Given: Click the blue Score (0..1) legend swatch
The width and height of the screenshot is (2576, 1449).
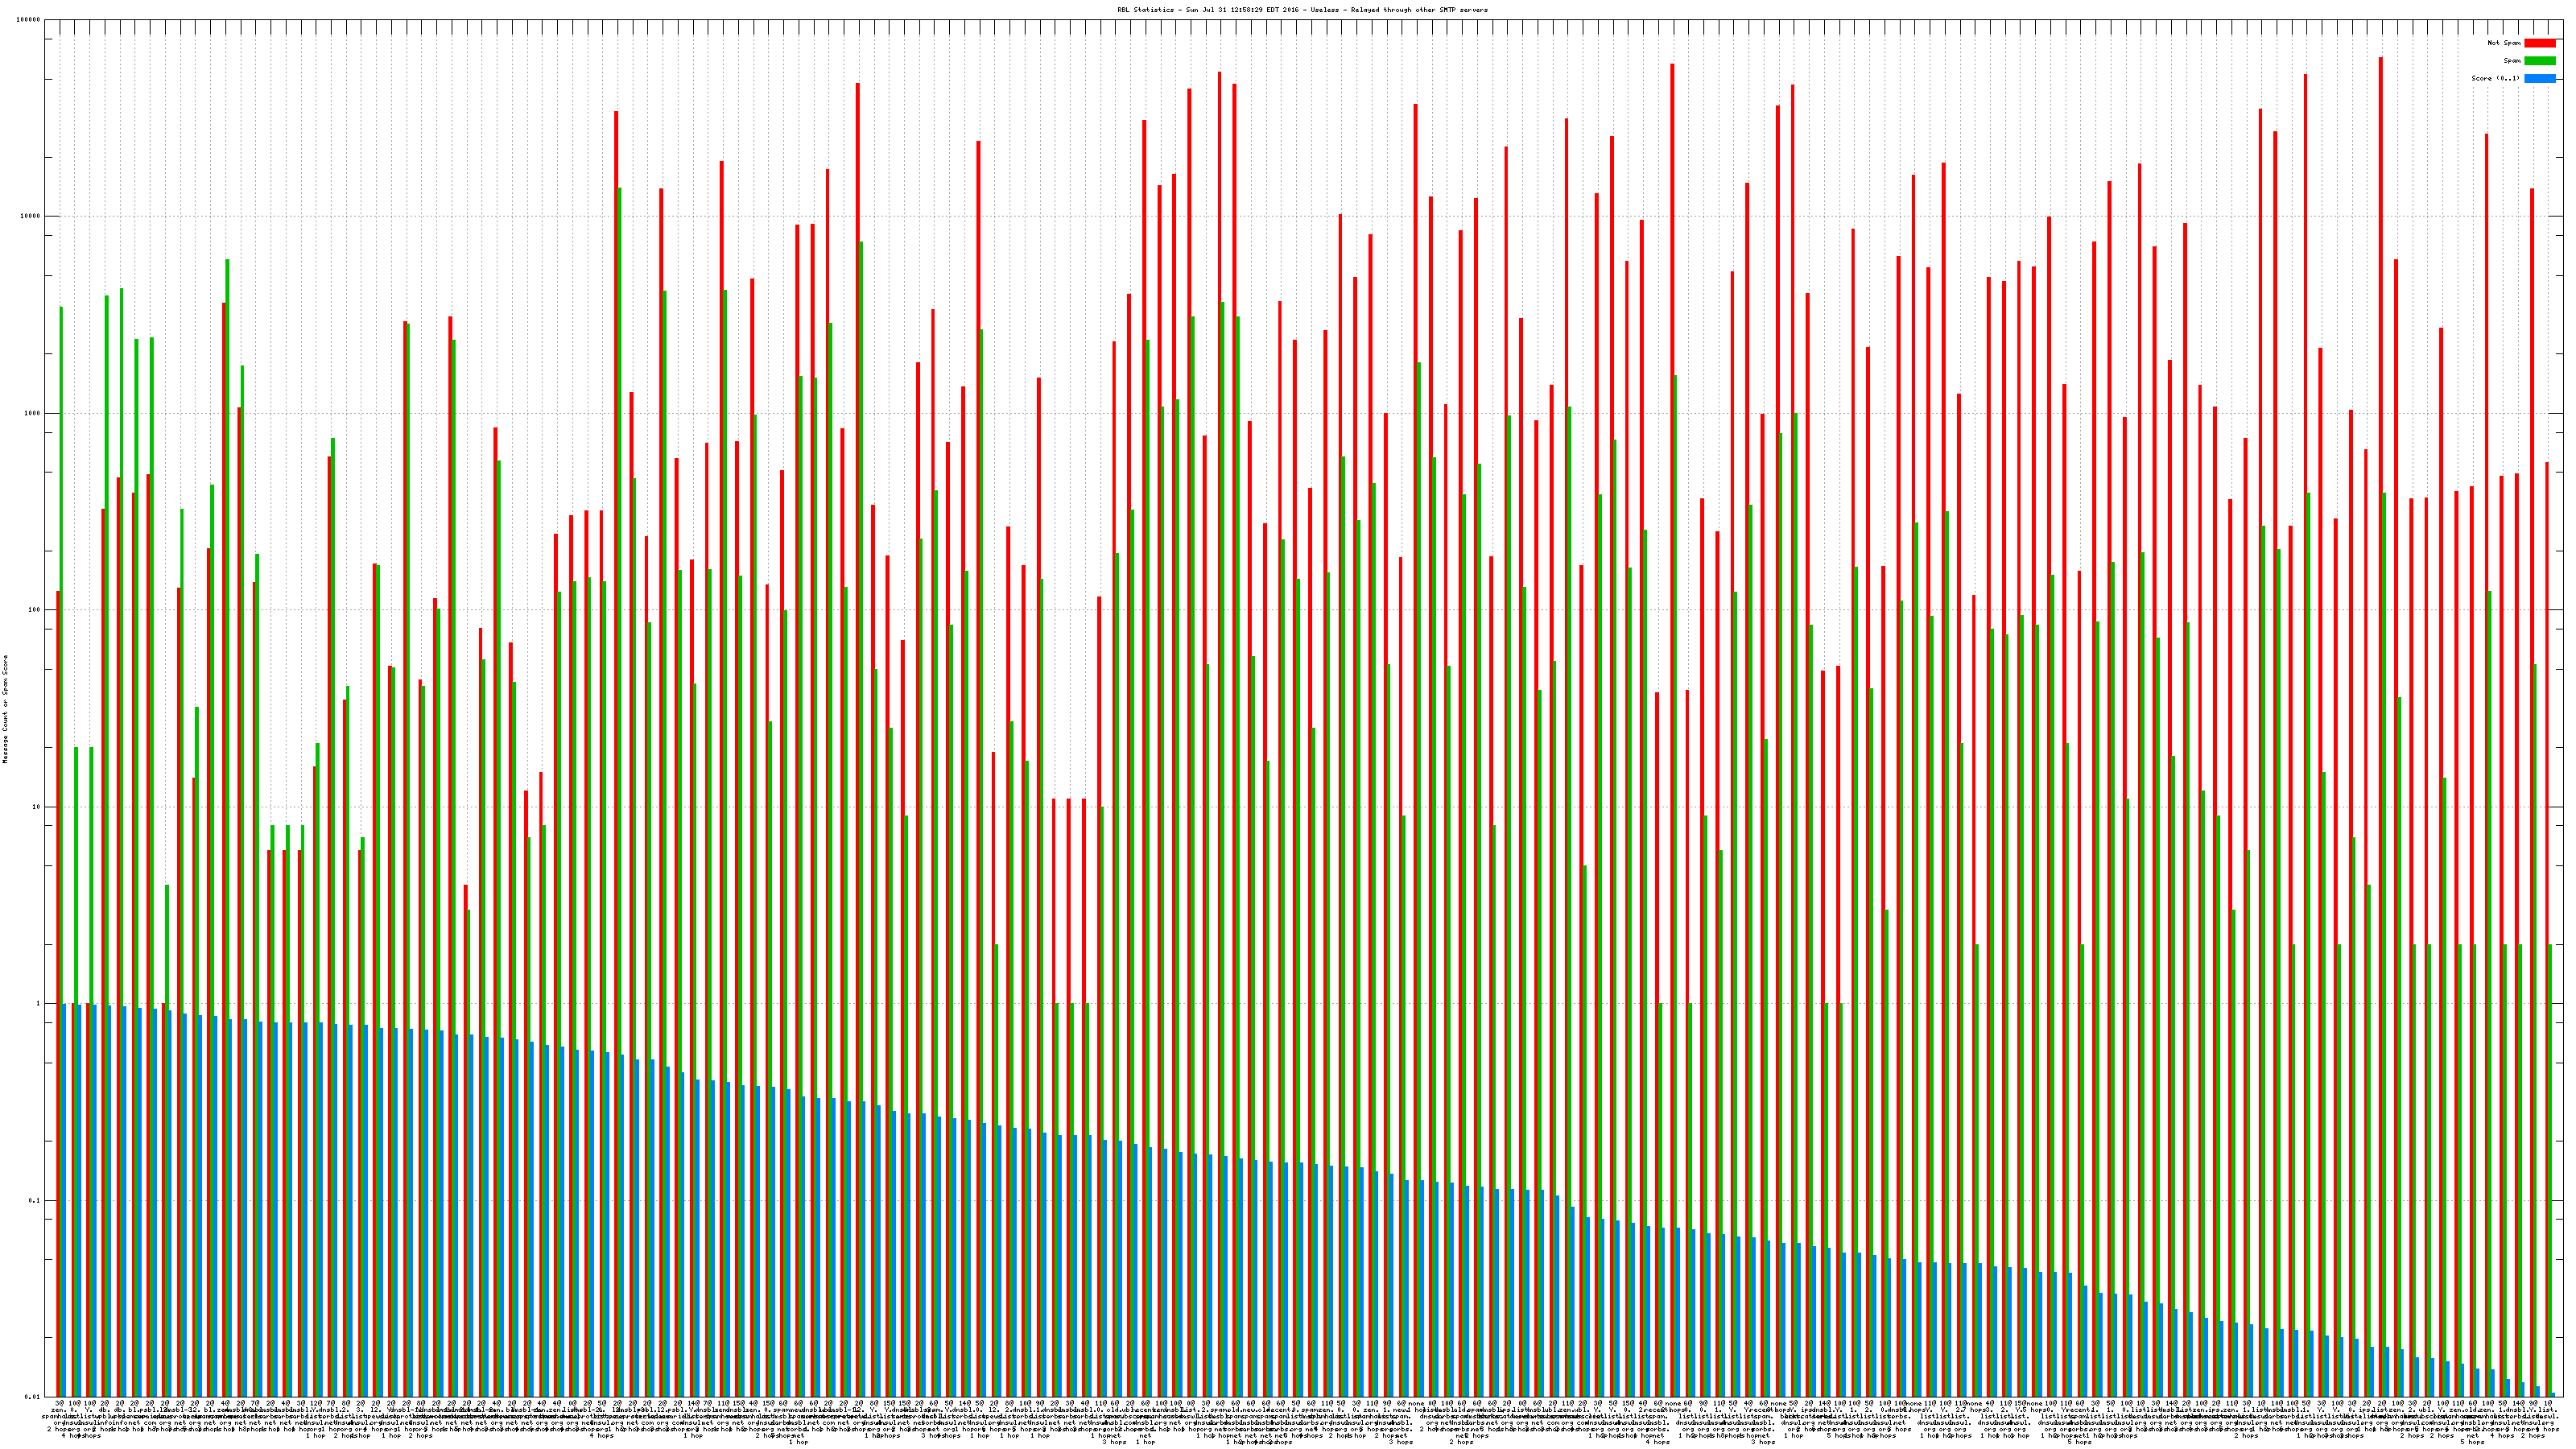Looking at the screenshot, I should pos(2539,78).
